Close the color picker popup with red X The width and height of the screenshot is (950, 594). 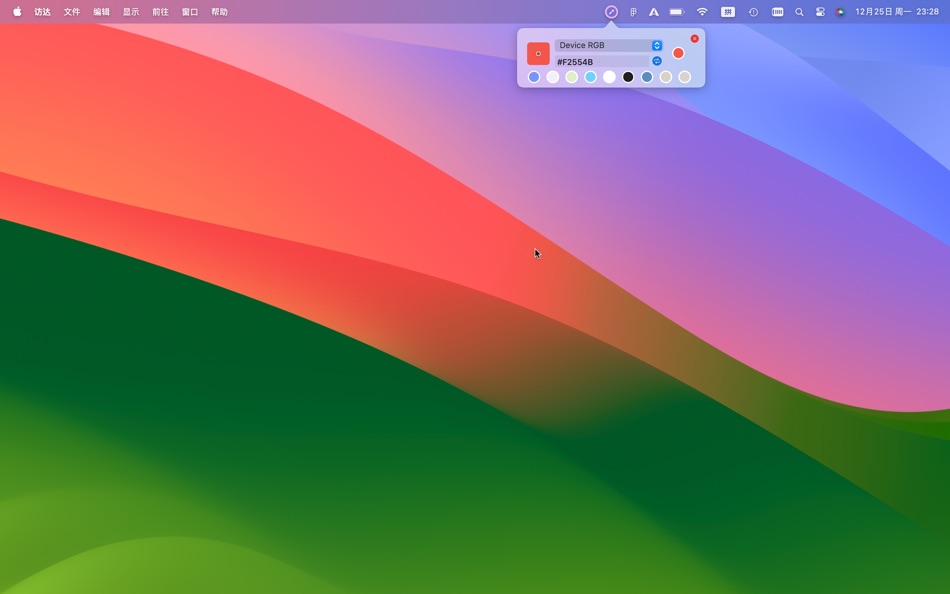(x=695, y=39)
